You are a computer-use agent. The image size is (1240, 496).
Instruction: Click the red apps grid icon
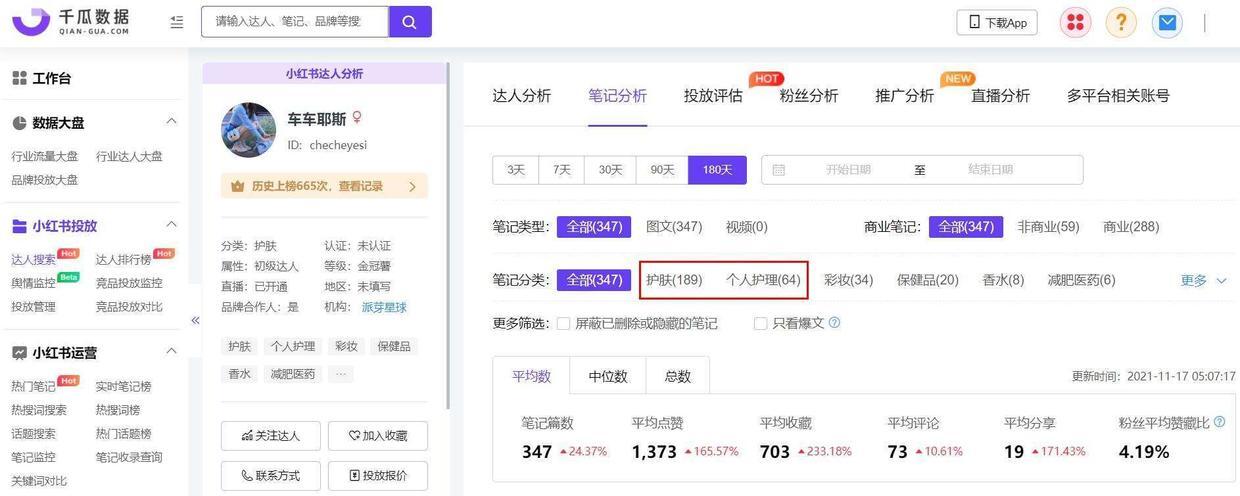click(x=1075, y=22)
